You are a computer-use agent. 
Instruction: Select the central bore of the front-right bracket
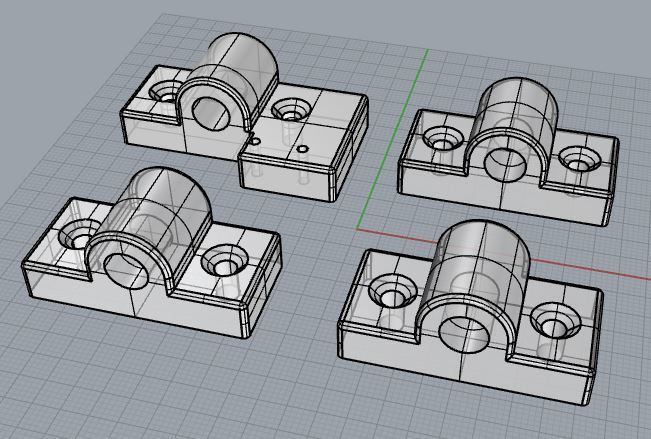coord(465,333)
